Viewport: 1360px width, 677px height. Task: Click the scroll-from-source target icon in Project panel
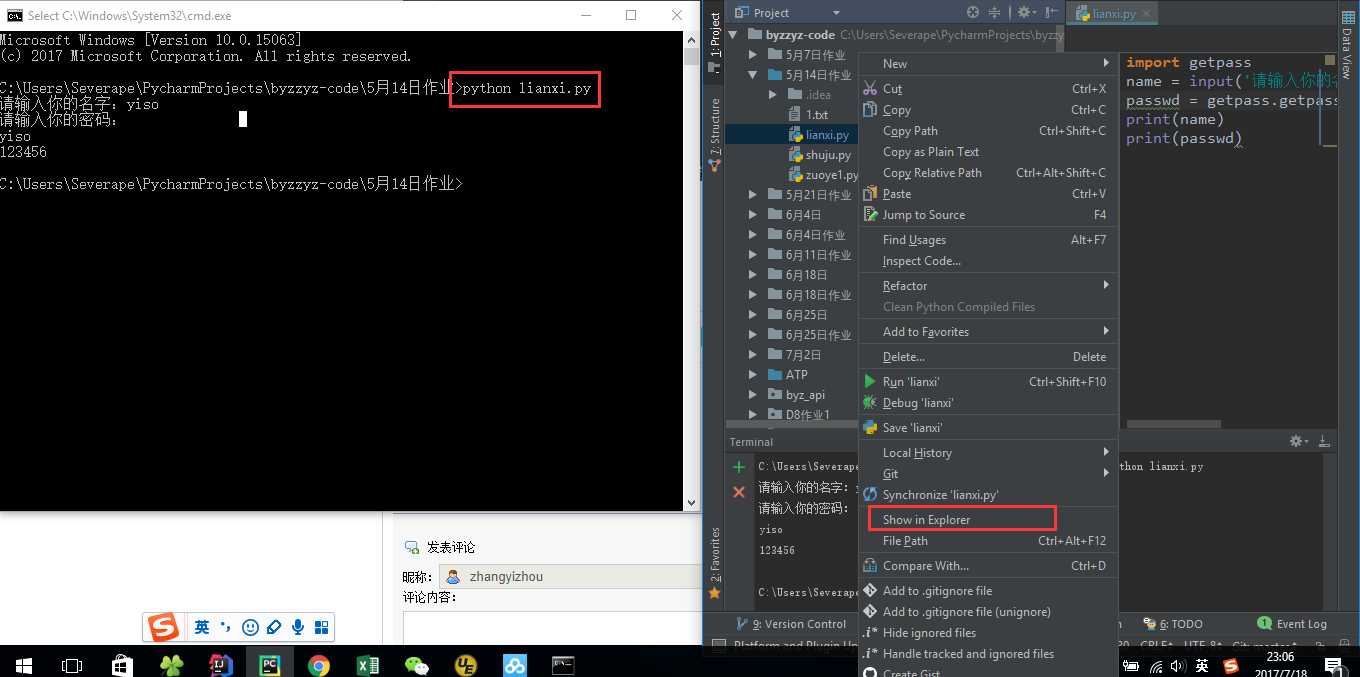[x=973, y=13]
